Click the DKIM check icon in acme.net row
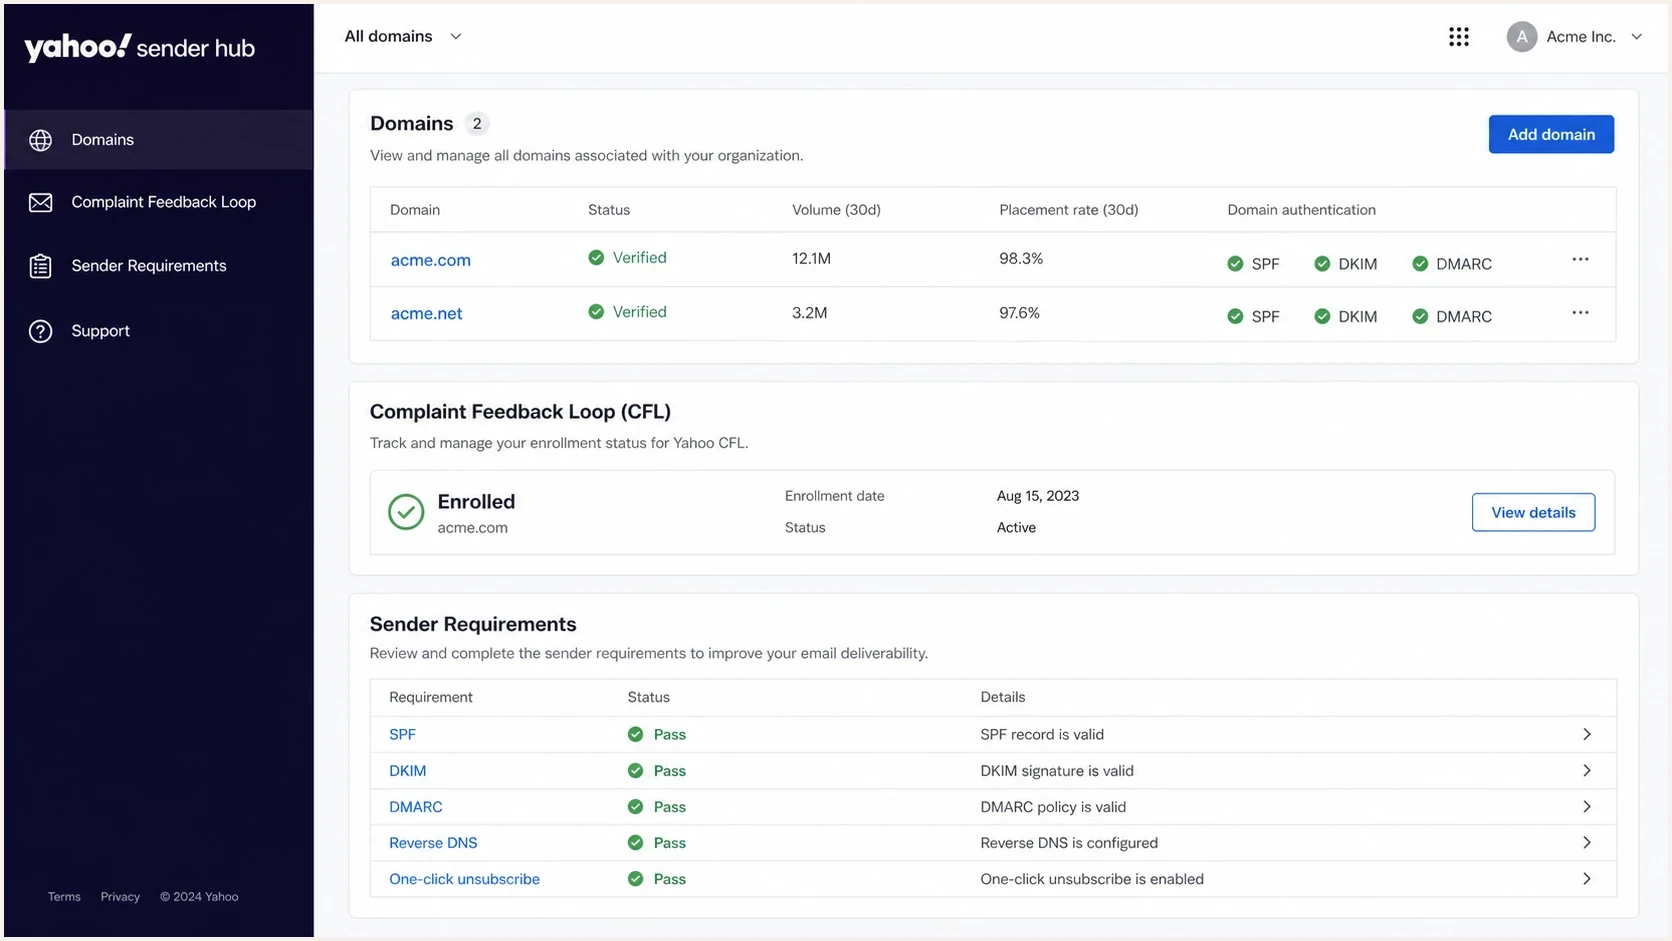1672x941 pixels. pyautogui.click(x=1322, y=316)
